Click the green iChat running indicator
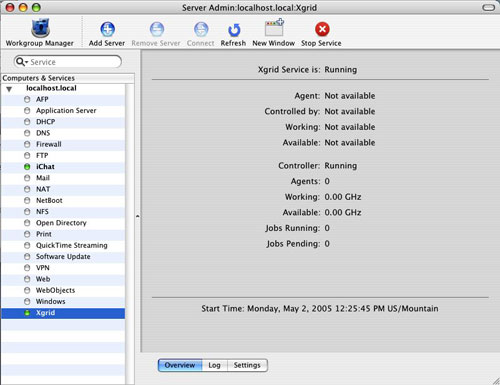 point(27,167)
